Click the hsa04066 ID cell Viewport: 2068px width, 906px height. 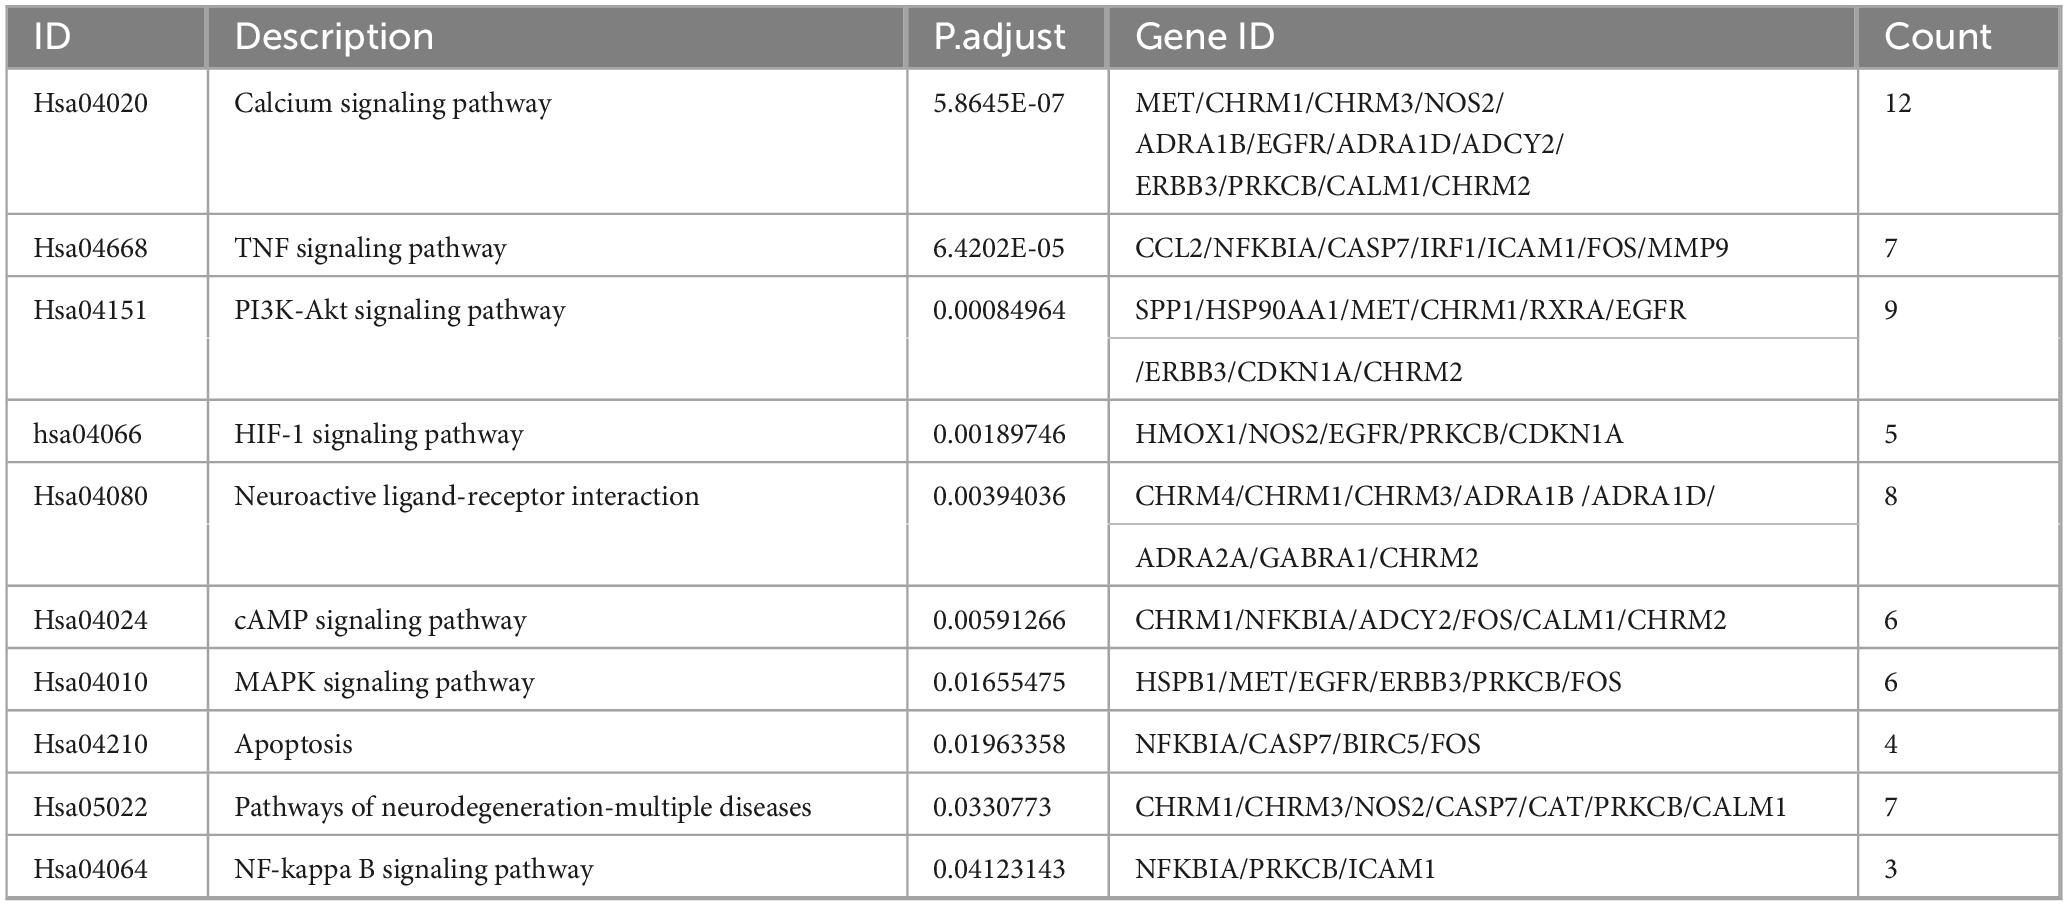(88, 434)
